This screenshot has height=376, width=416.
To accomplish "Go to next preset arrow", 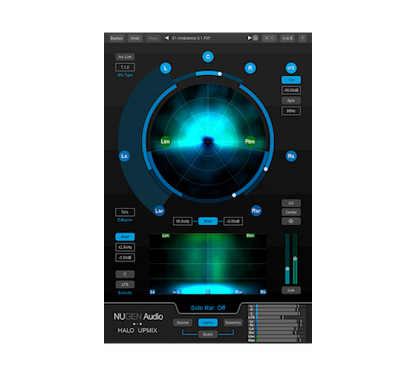I will (x=249, y=38).
